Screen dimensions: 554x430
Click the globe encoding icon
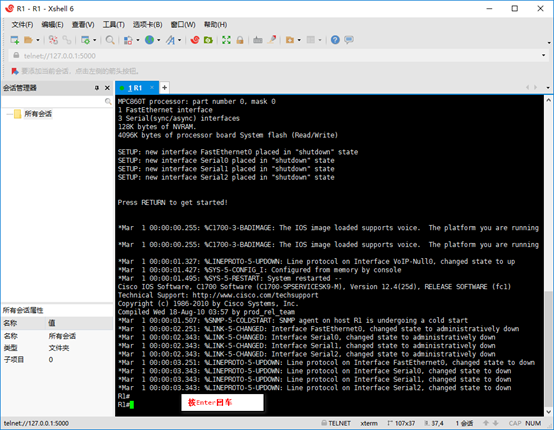pos(149,40)
